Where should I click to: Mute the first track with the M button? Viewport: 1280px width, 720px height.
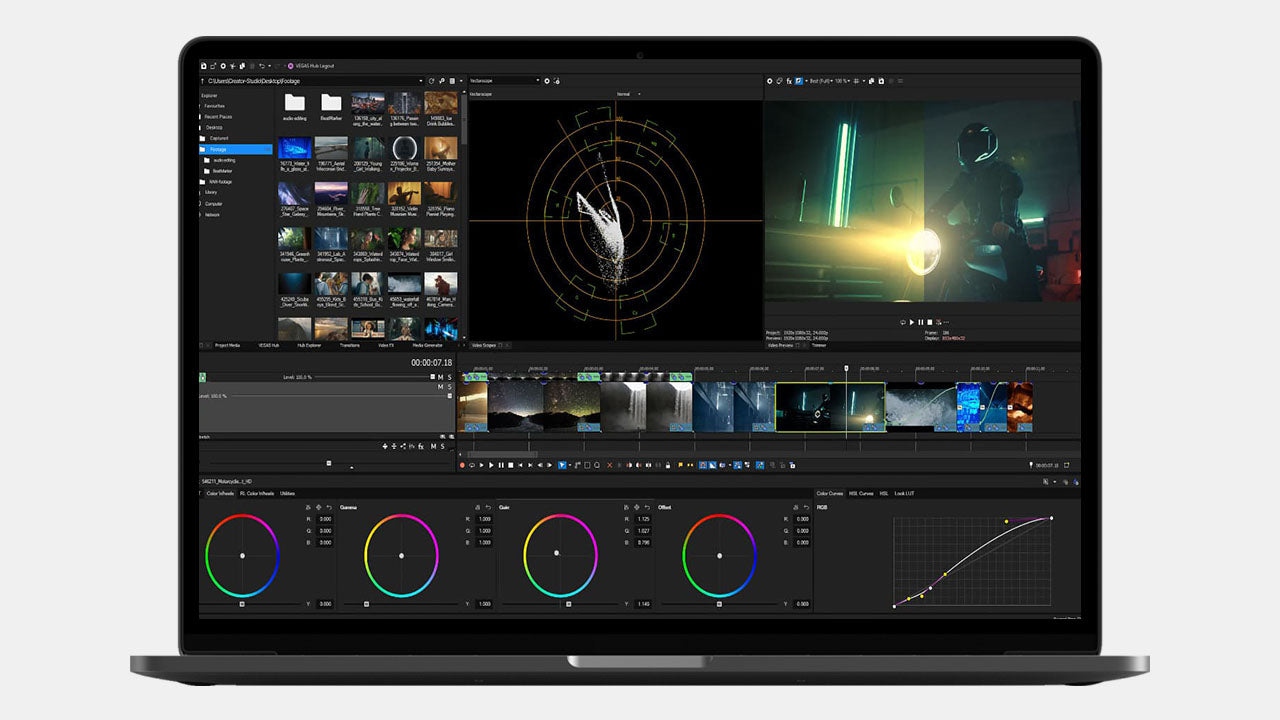pos(441,377)
